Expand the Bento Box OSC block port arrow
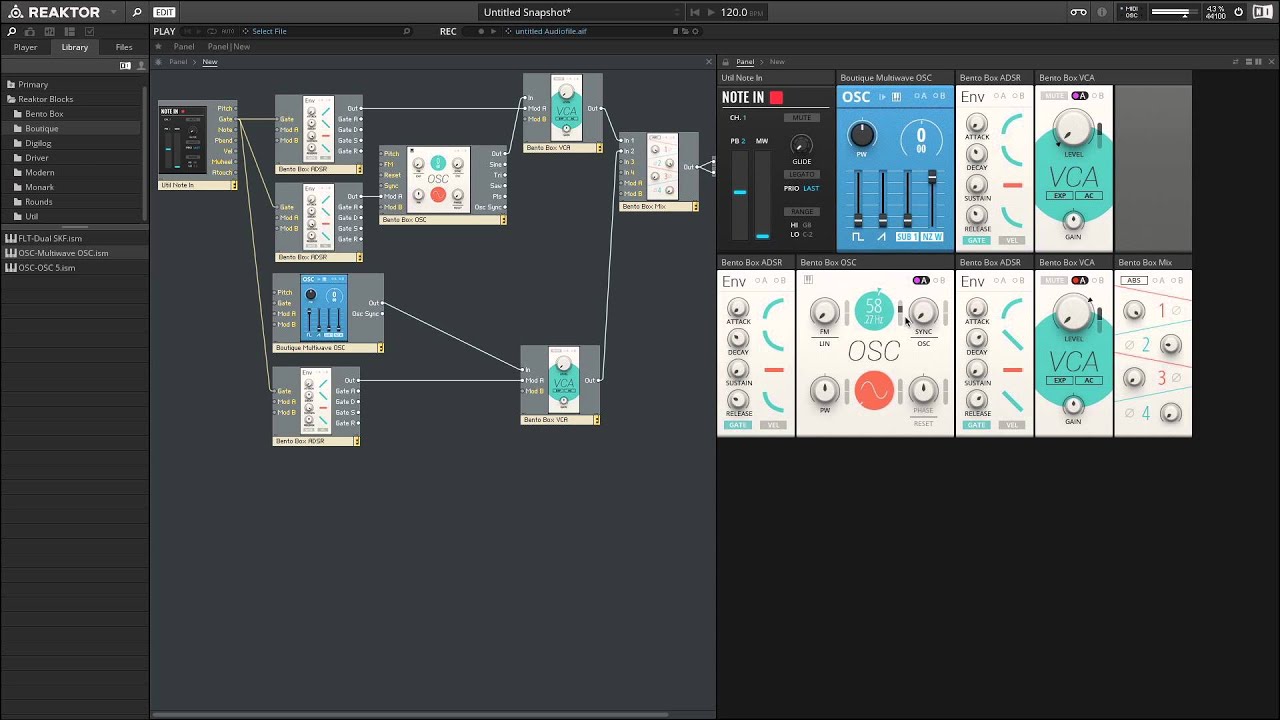 [x=503, y=220]
